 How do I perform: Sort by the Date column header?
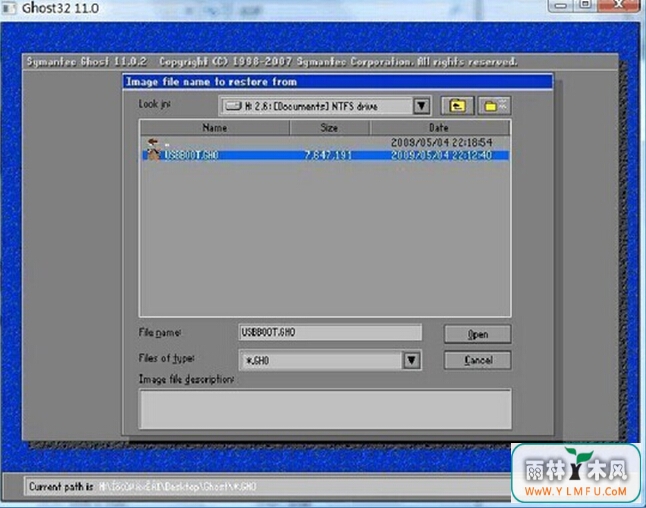(x=439, y=128)
